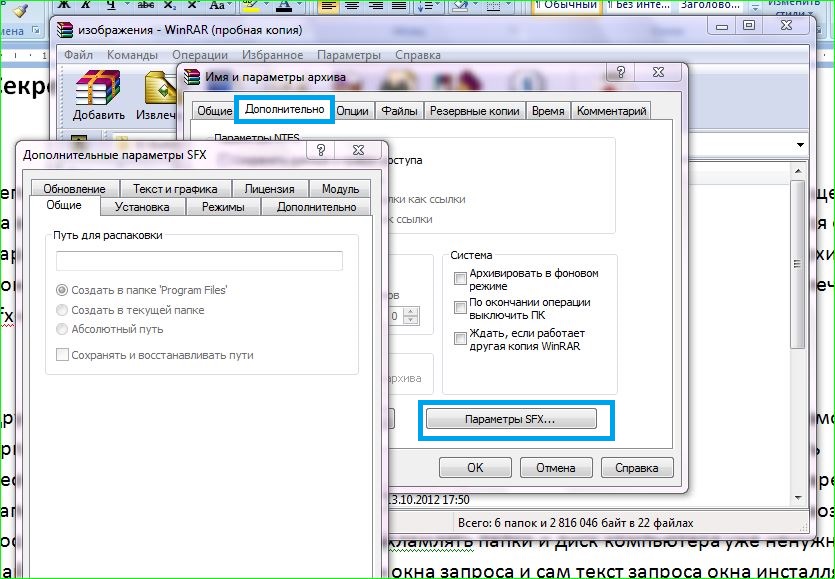The width and height of the screenshot is (835, 579).
Task: Open the Избранное menu in WinRAR
Action: click(273, 55)
